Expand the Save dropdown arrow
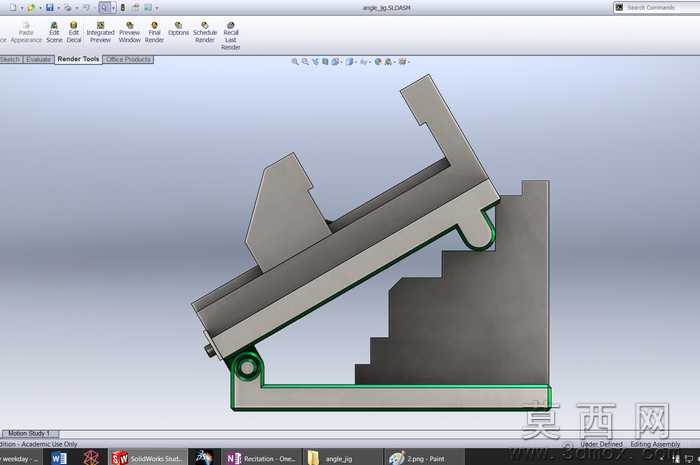Viewport: 700px width, 465px height. [x=58, y=8]
